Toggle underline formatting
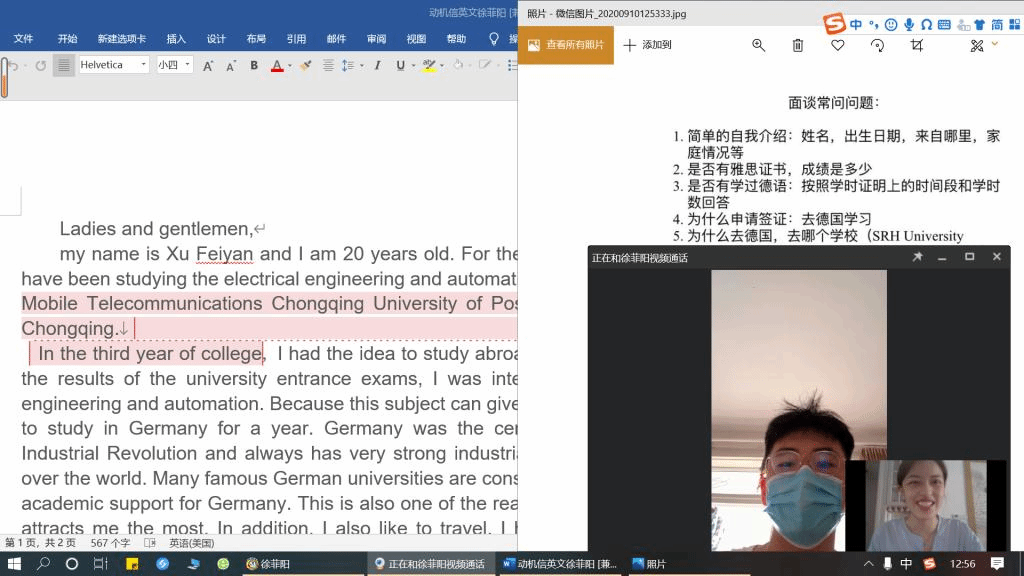The height and width of the screenshot is (576, 1024). coord(400,66)
